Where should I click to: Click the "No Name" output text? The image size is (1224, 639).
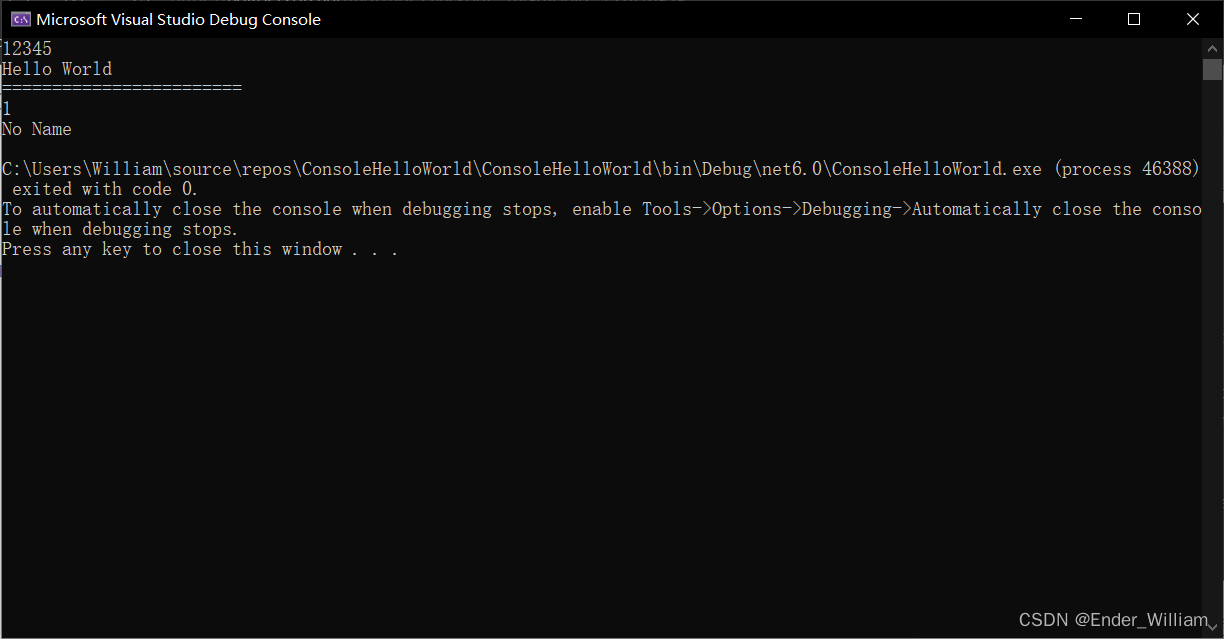click(37, 129)
